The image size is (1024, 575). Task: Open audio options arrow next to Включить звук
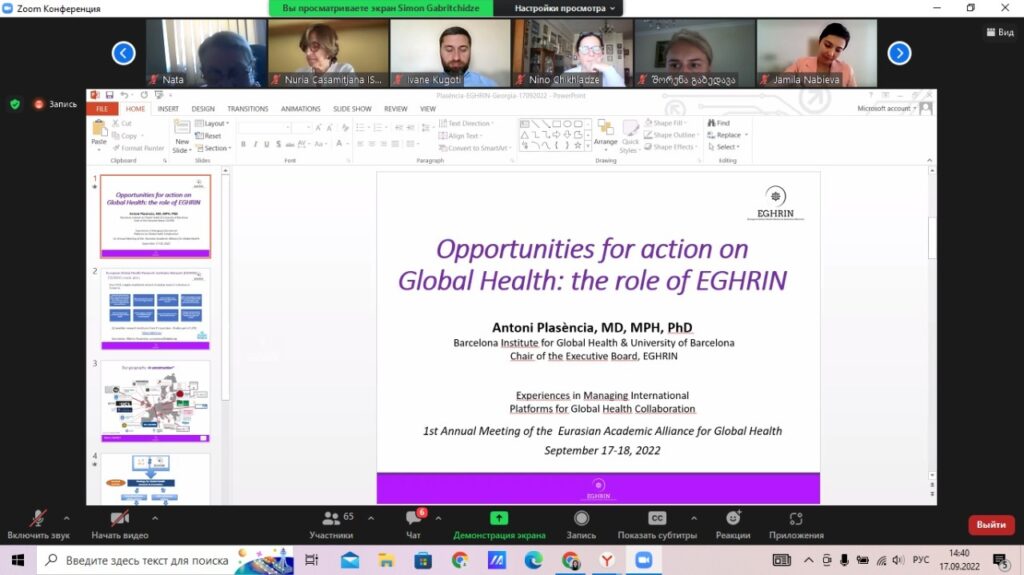click(x=67, y=518)
